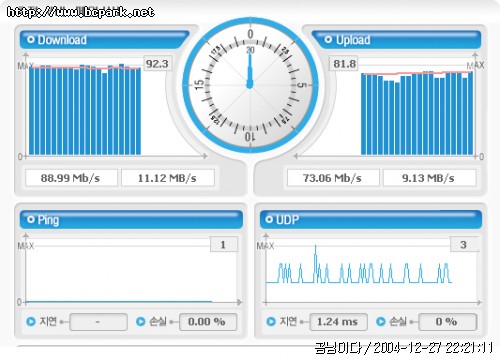Click the 81.8 upload max value
500x360 pixels.
[x=345, y=63]
